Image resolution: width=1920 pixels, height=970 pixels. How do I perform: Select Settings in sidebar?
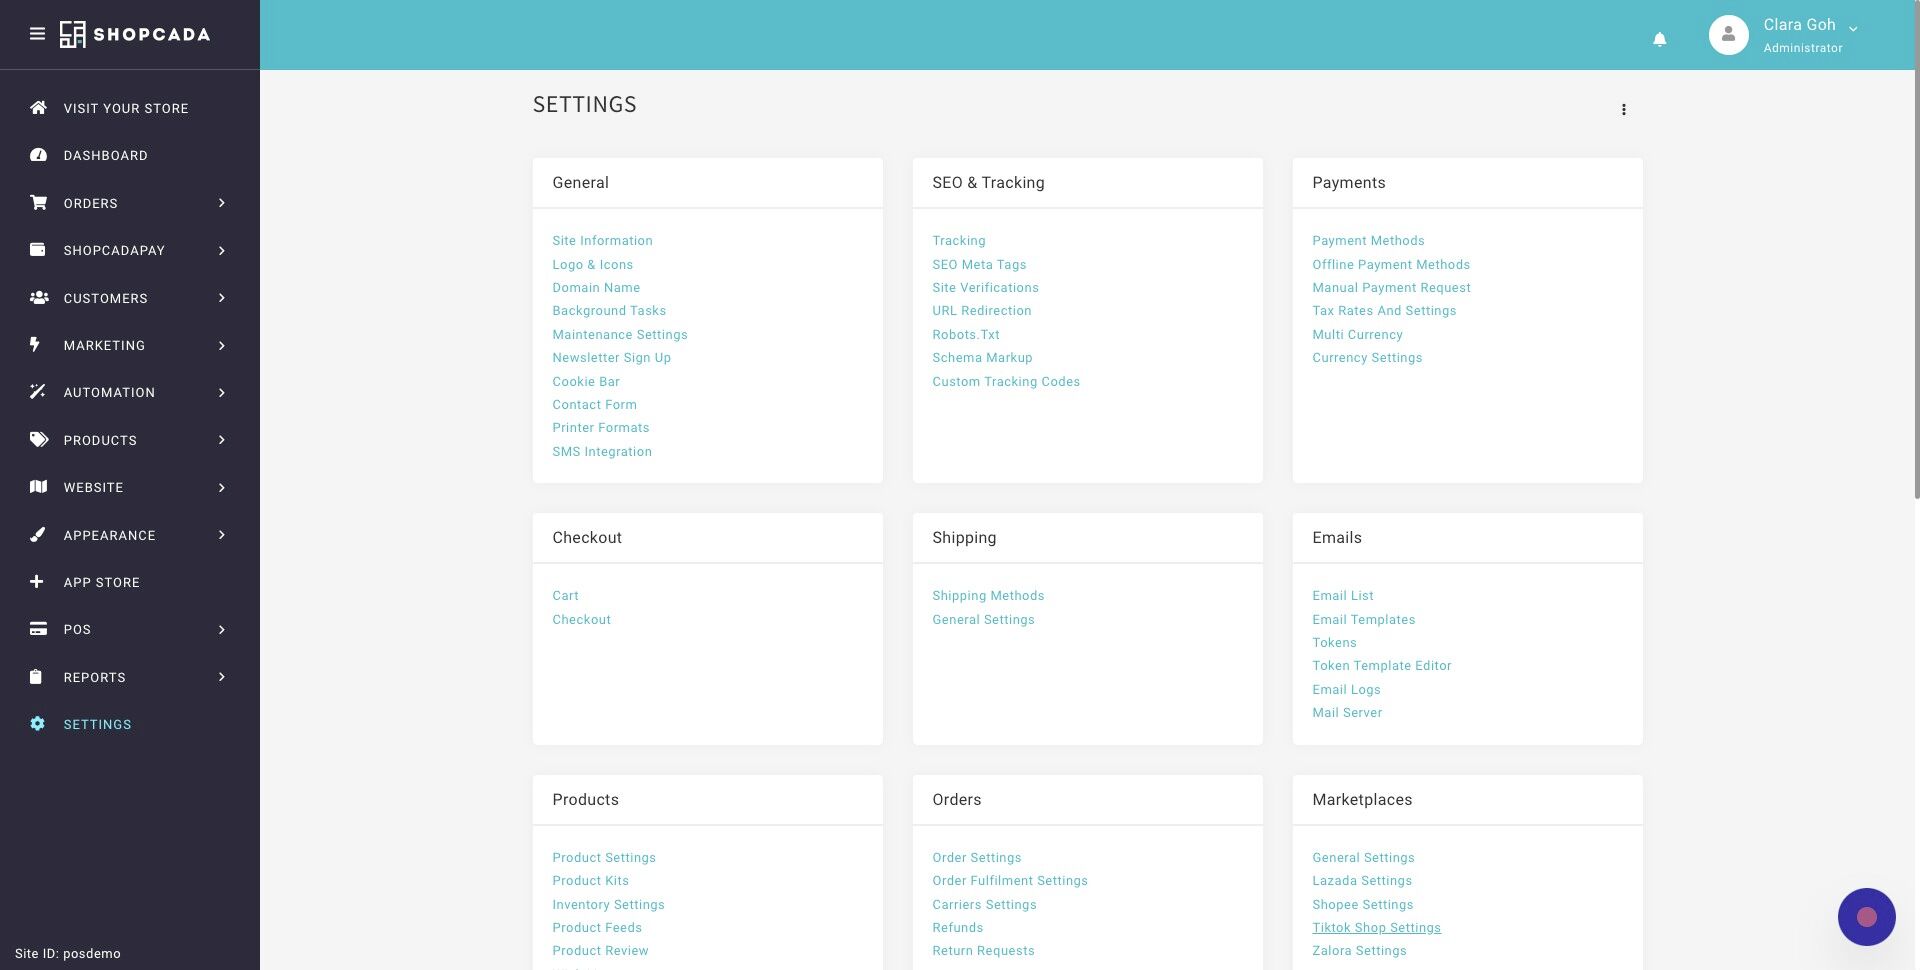click(97, 724)
